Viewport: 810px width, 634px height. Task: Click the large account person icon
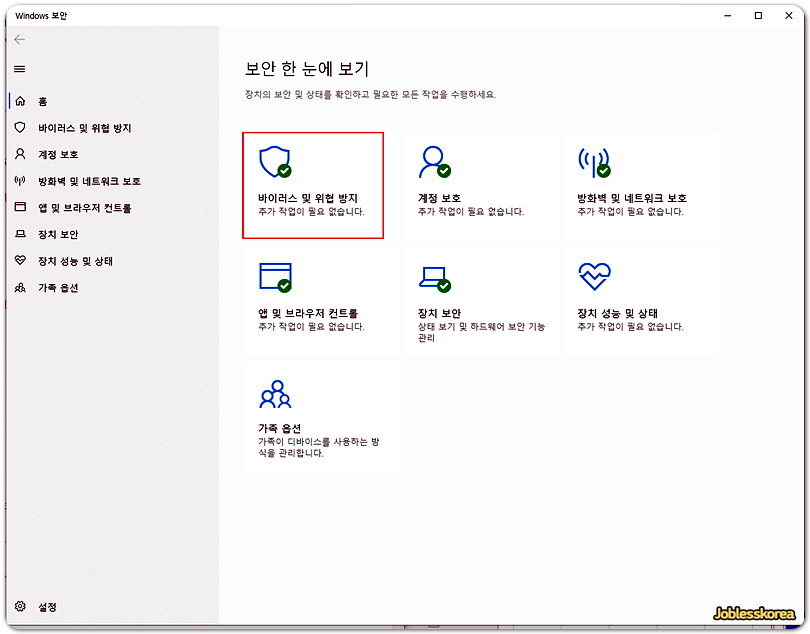pos(434,162)
